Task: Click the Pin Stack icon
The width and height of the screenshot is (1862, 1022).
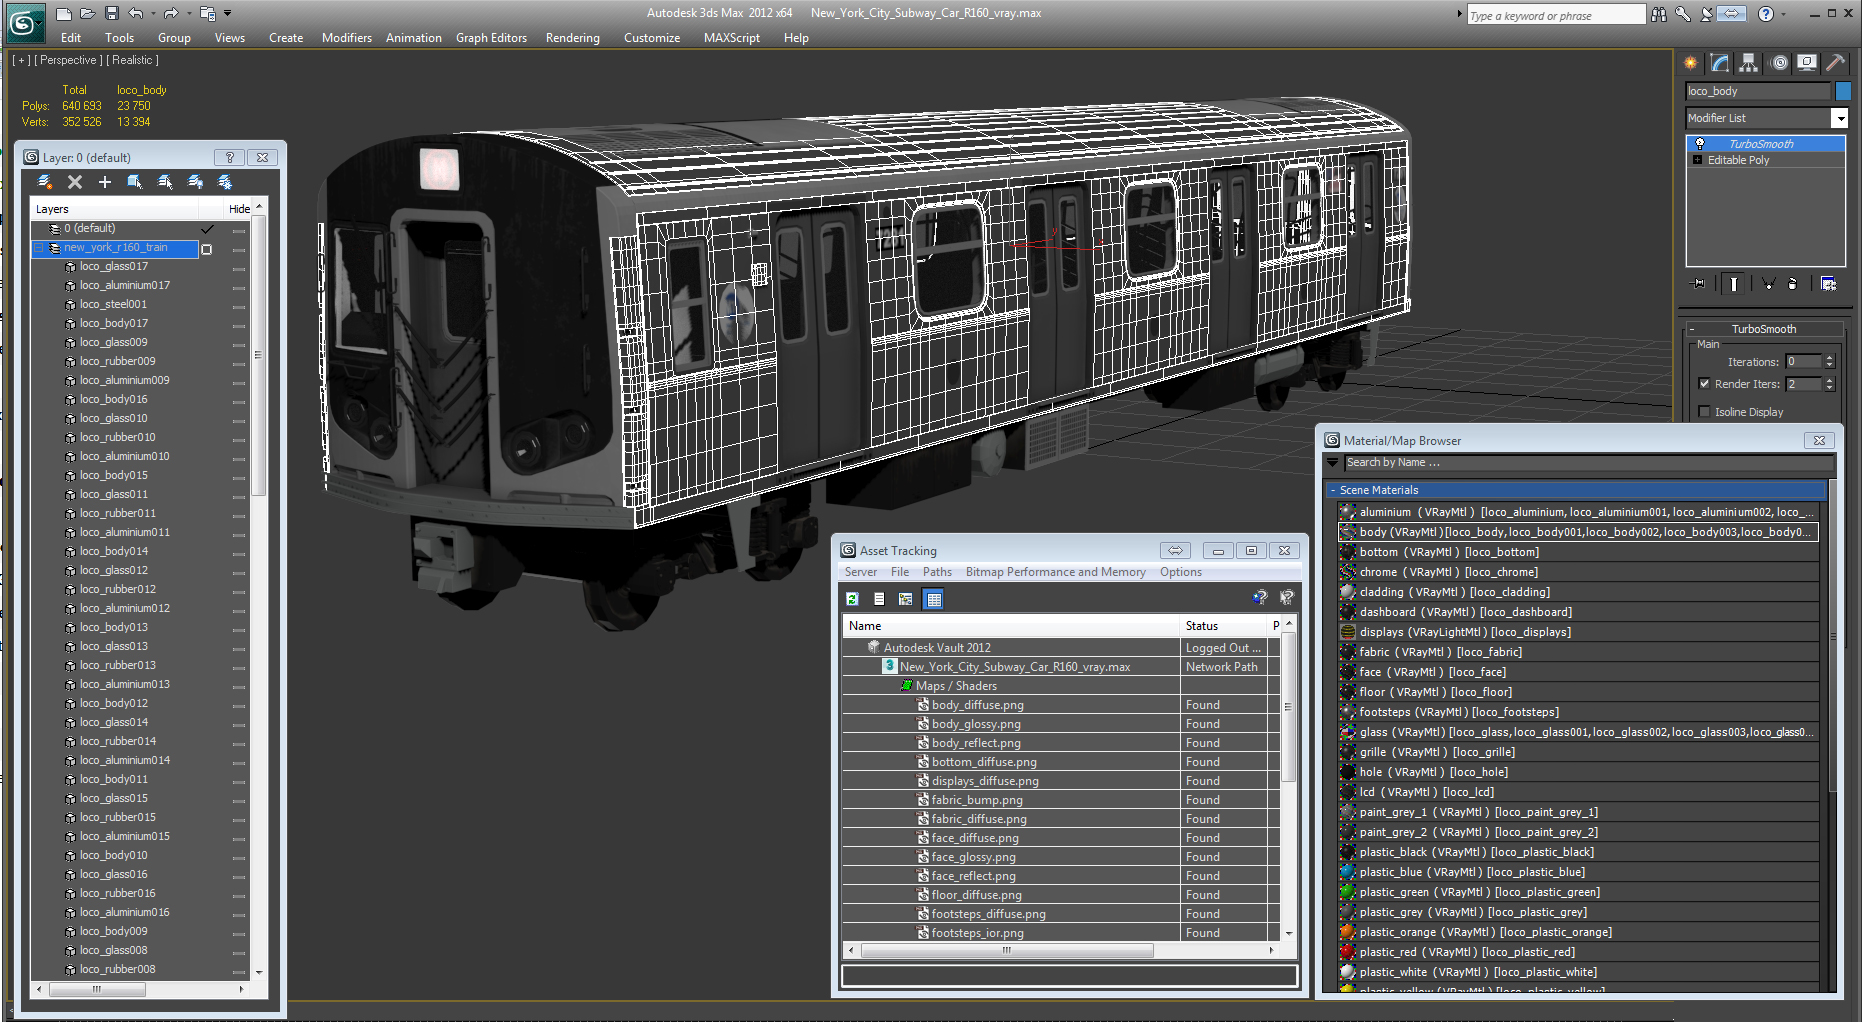Action: (x=1698, y=284)
